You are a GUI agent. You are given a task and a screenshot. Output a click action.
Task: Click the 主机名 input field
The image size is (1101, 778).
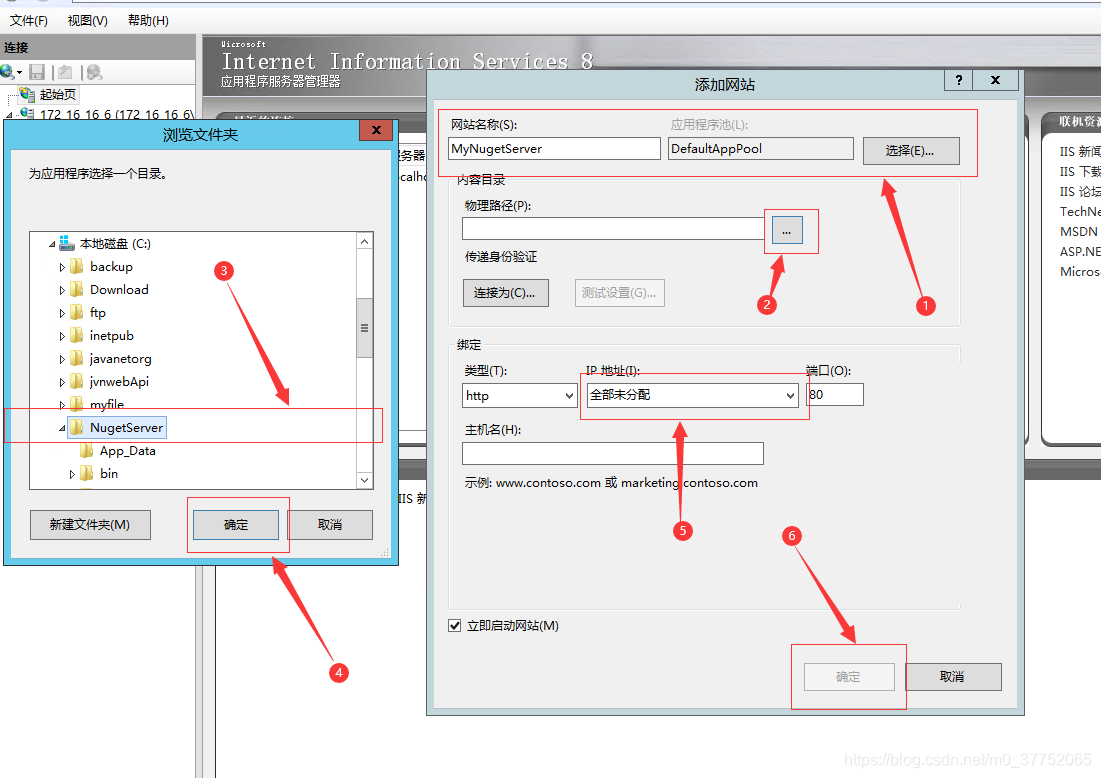[x=612, y=454]
